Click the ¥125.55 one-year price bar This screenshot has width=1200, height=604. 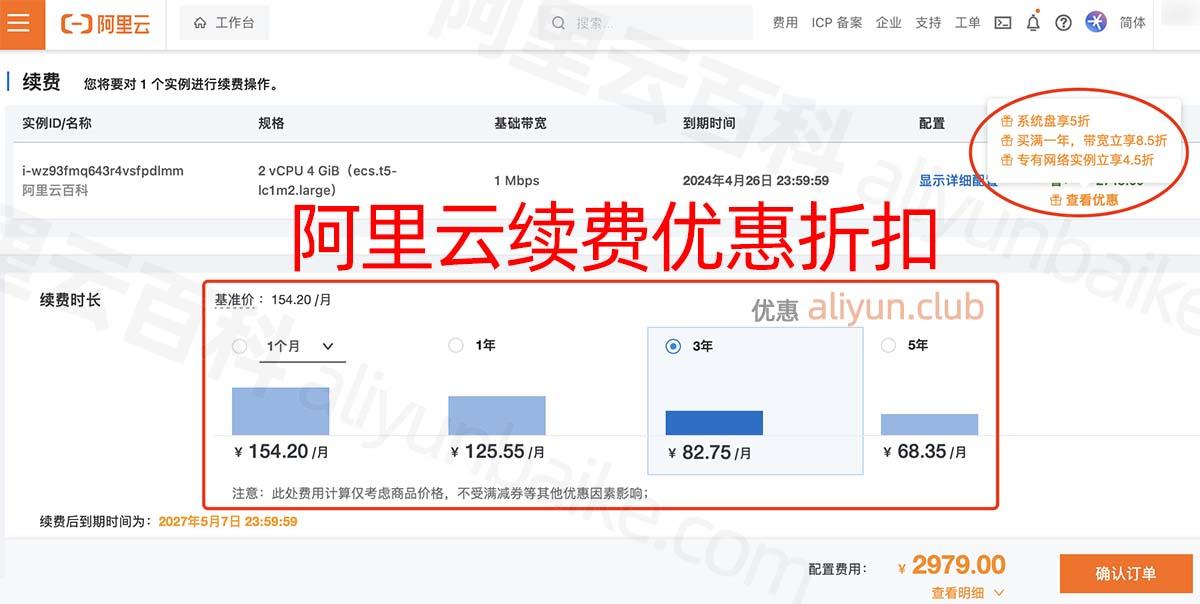point(497,416)
